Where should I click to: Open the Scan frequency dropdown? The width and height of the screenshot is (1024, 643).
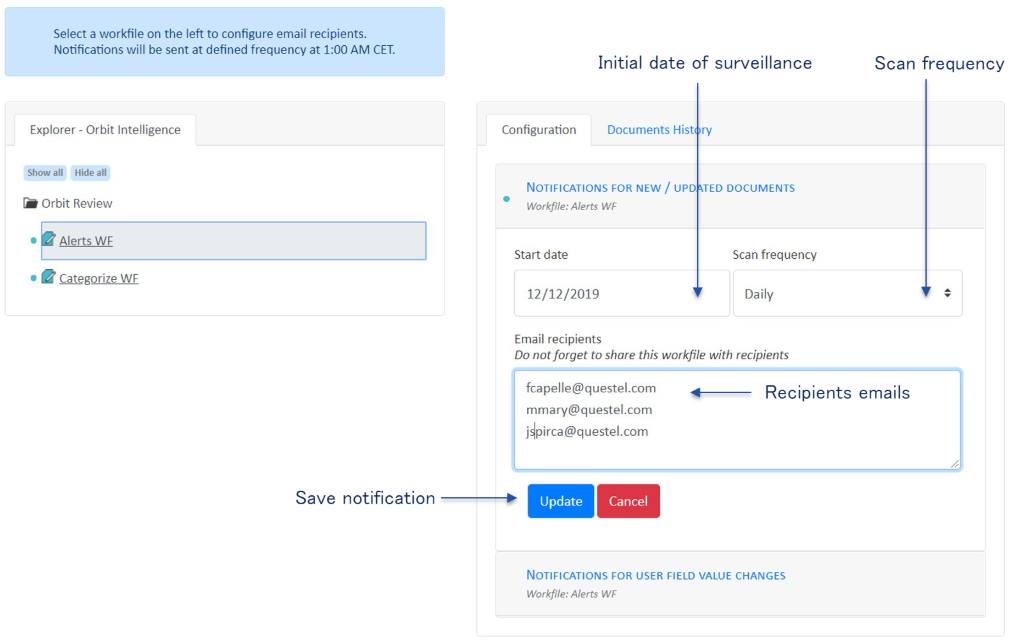click(x=847, y=294)
